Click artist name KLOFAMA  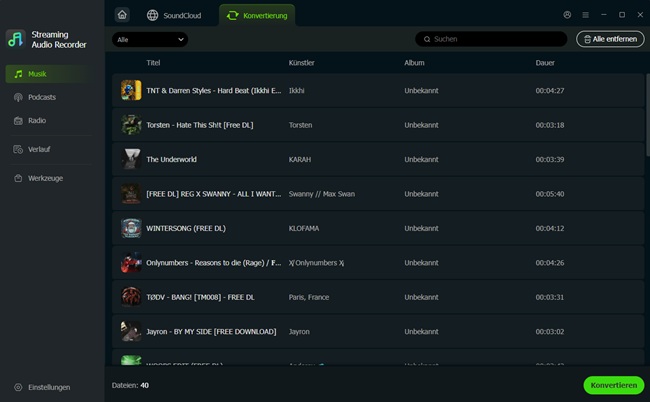304,228
